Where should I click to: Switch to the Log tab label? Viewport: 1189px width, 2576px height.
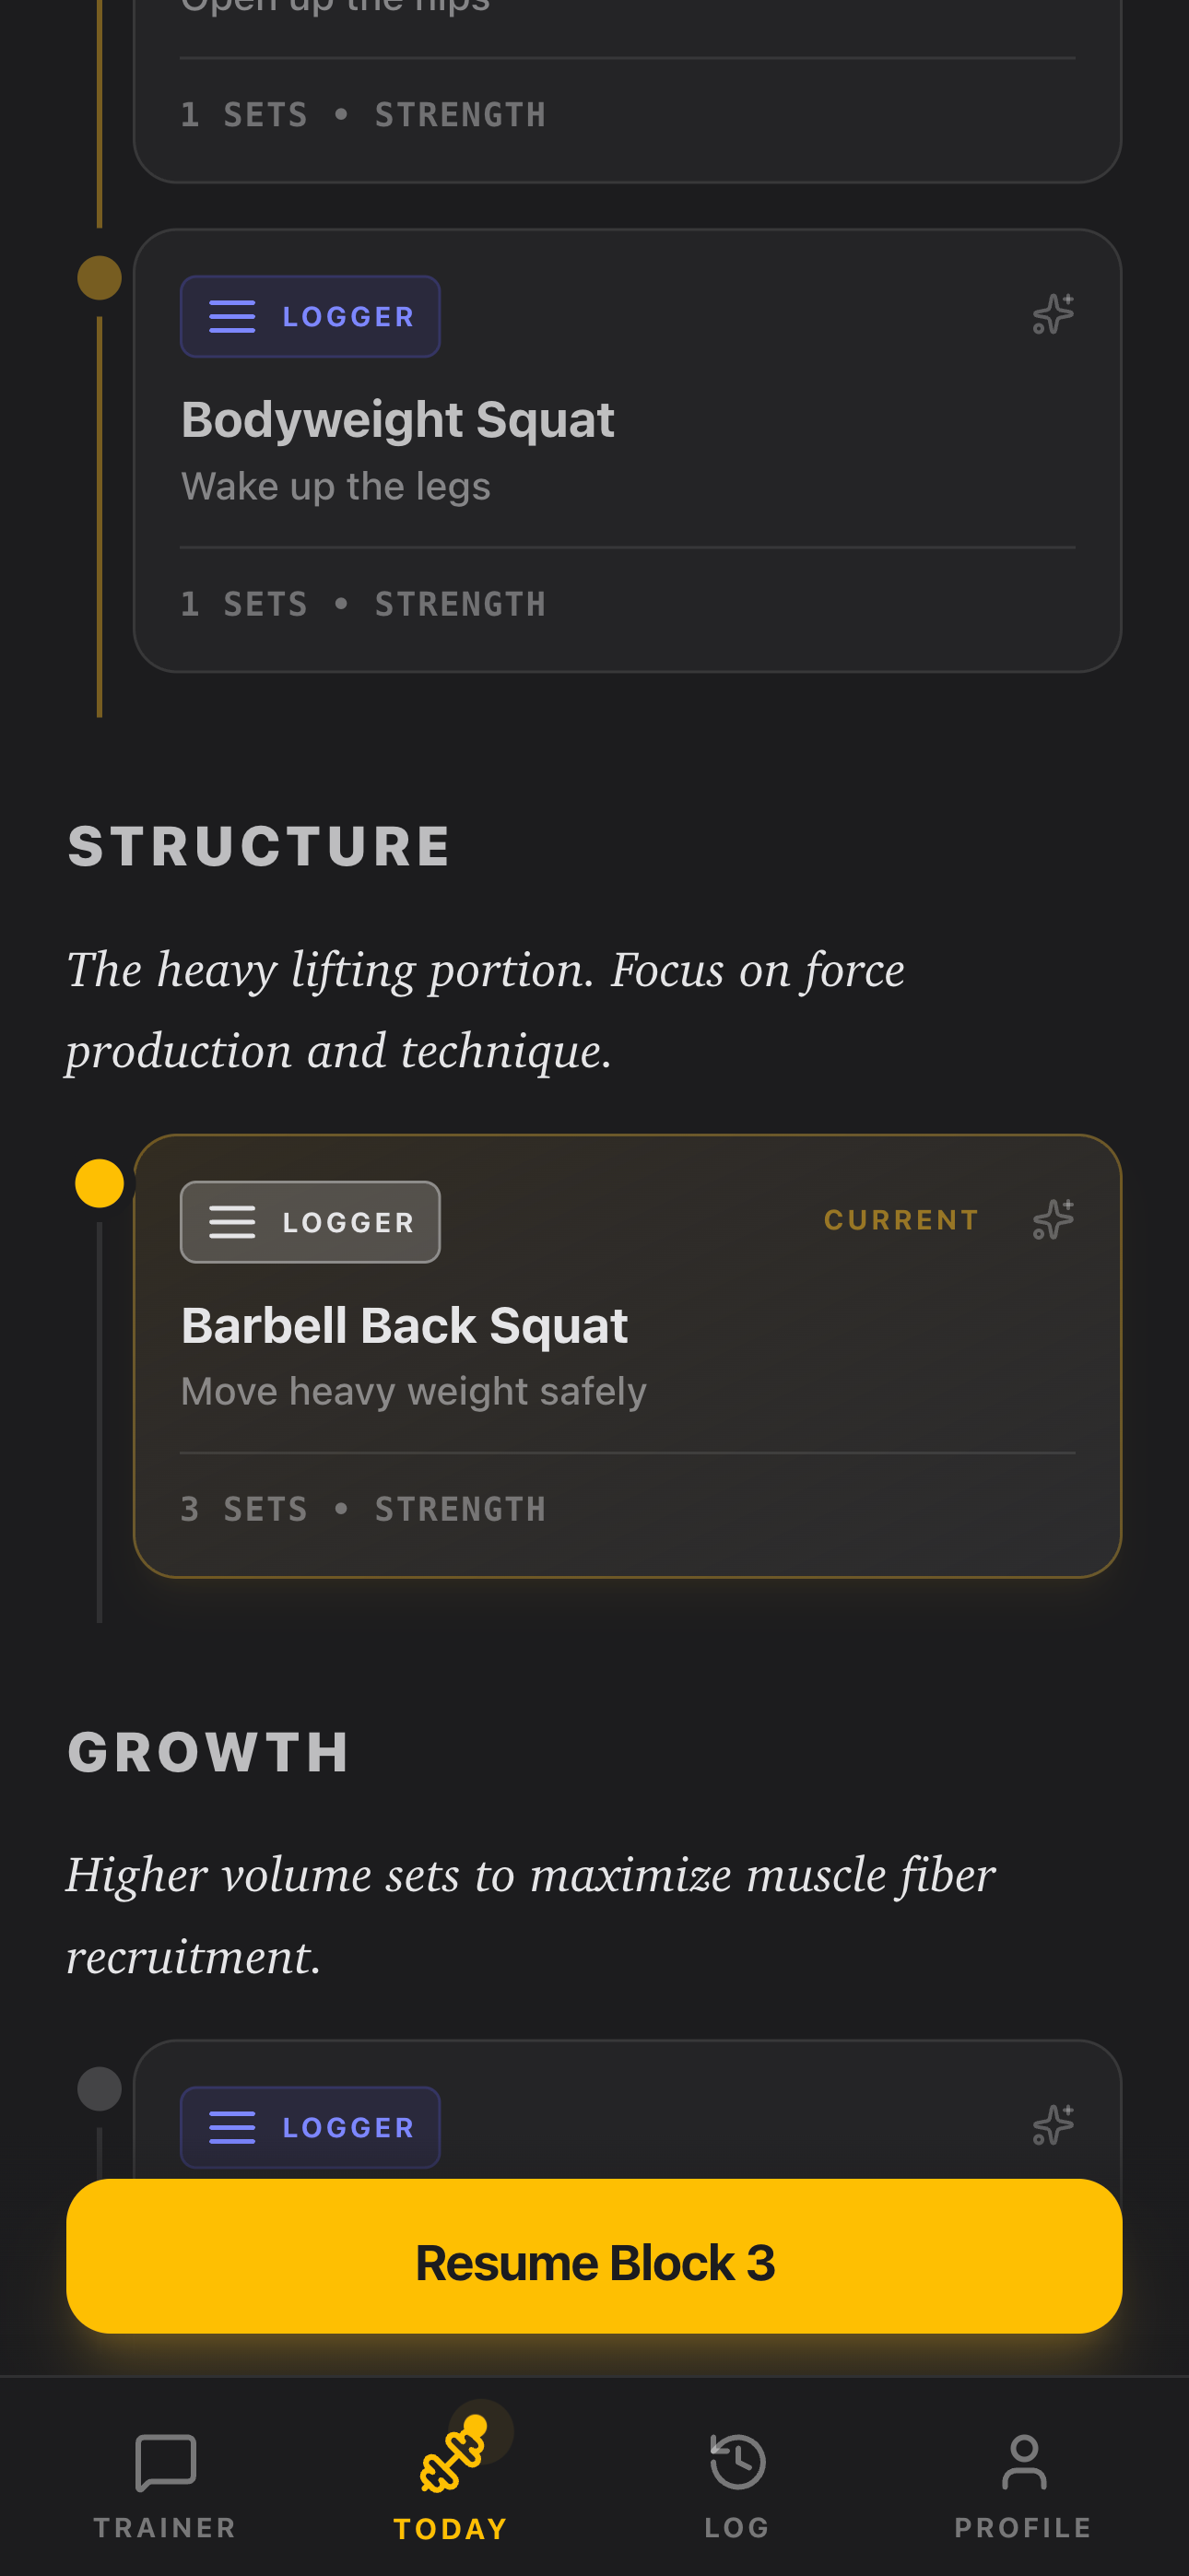[737, 2528]
